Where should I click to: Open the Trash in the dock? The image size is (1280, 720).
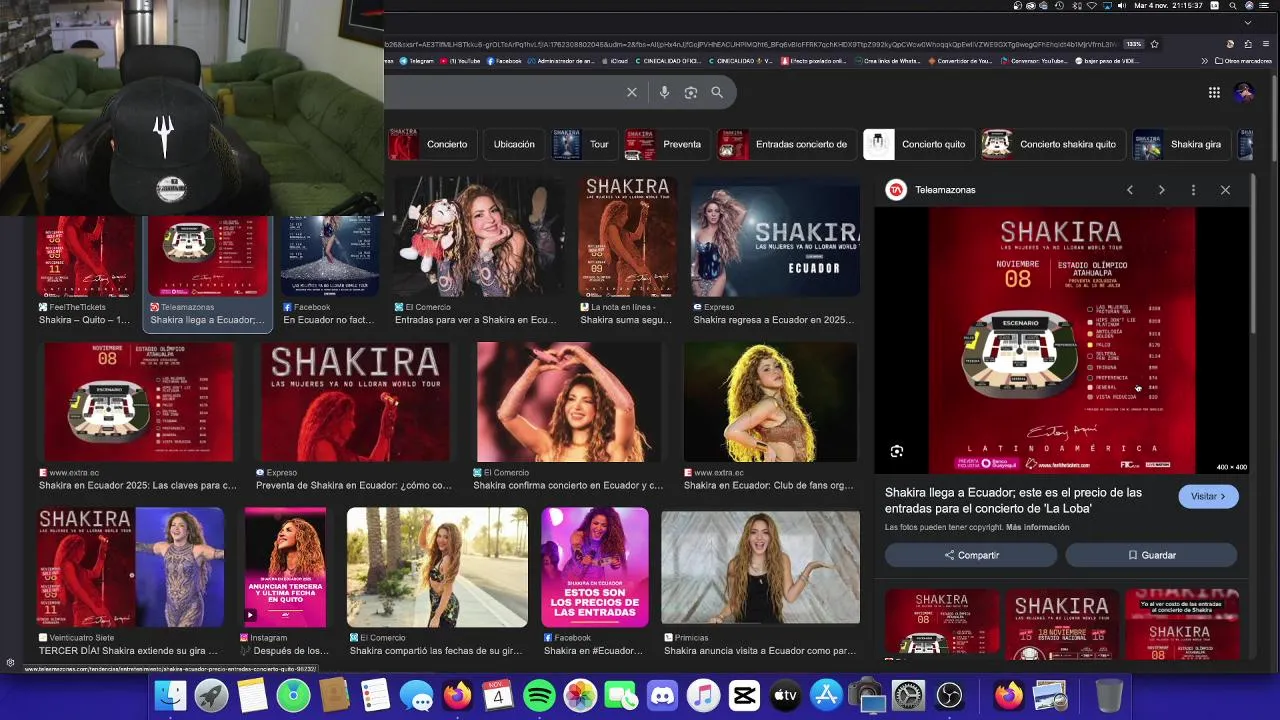point(1109,695)
